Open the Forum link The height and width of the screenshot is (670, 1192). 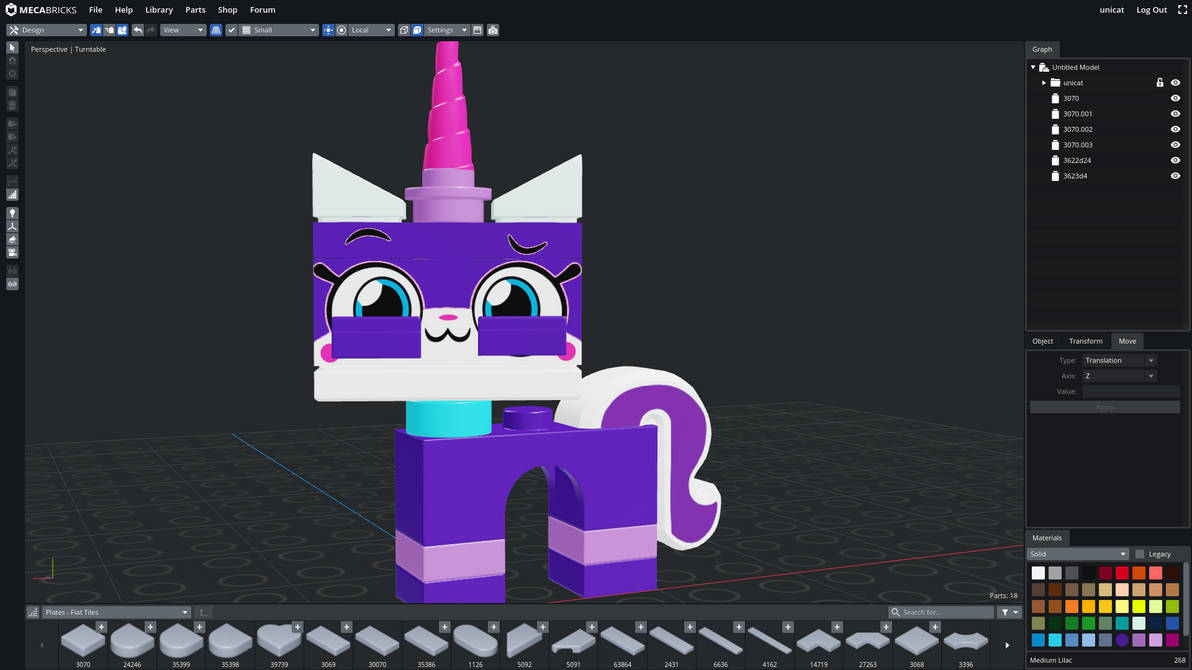[x=262, y=10]
